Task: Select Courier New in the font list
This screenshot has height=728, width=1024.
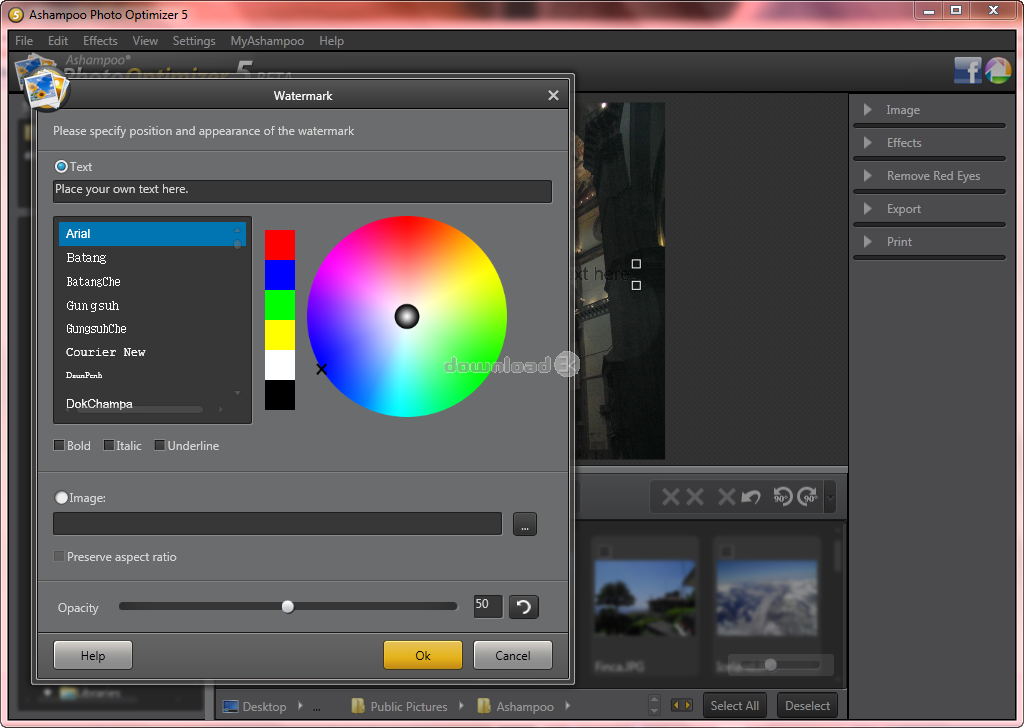Action: pyautogui.click(x=106, y=352)
